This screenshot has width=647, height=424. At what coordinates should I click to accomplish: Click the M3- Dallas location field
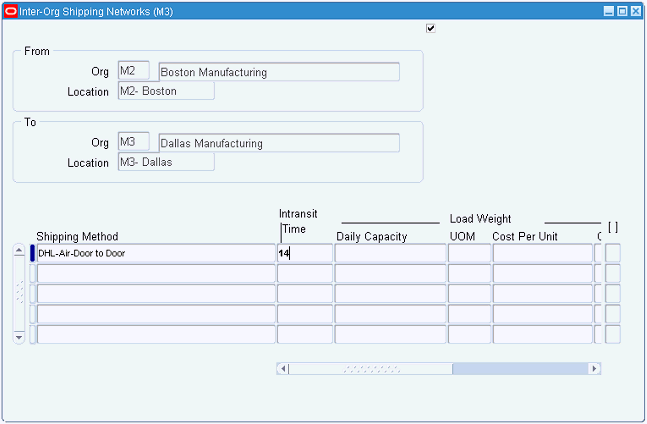pyautogui.click(x=166, y=162)
